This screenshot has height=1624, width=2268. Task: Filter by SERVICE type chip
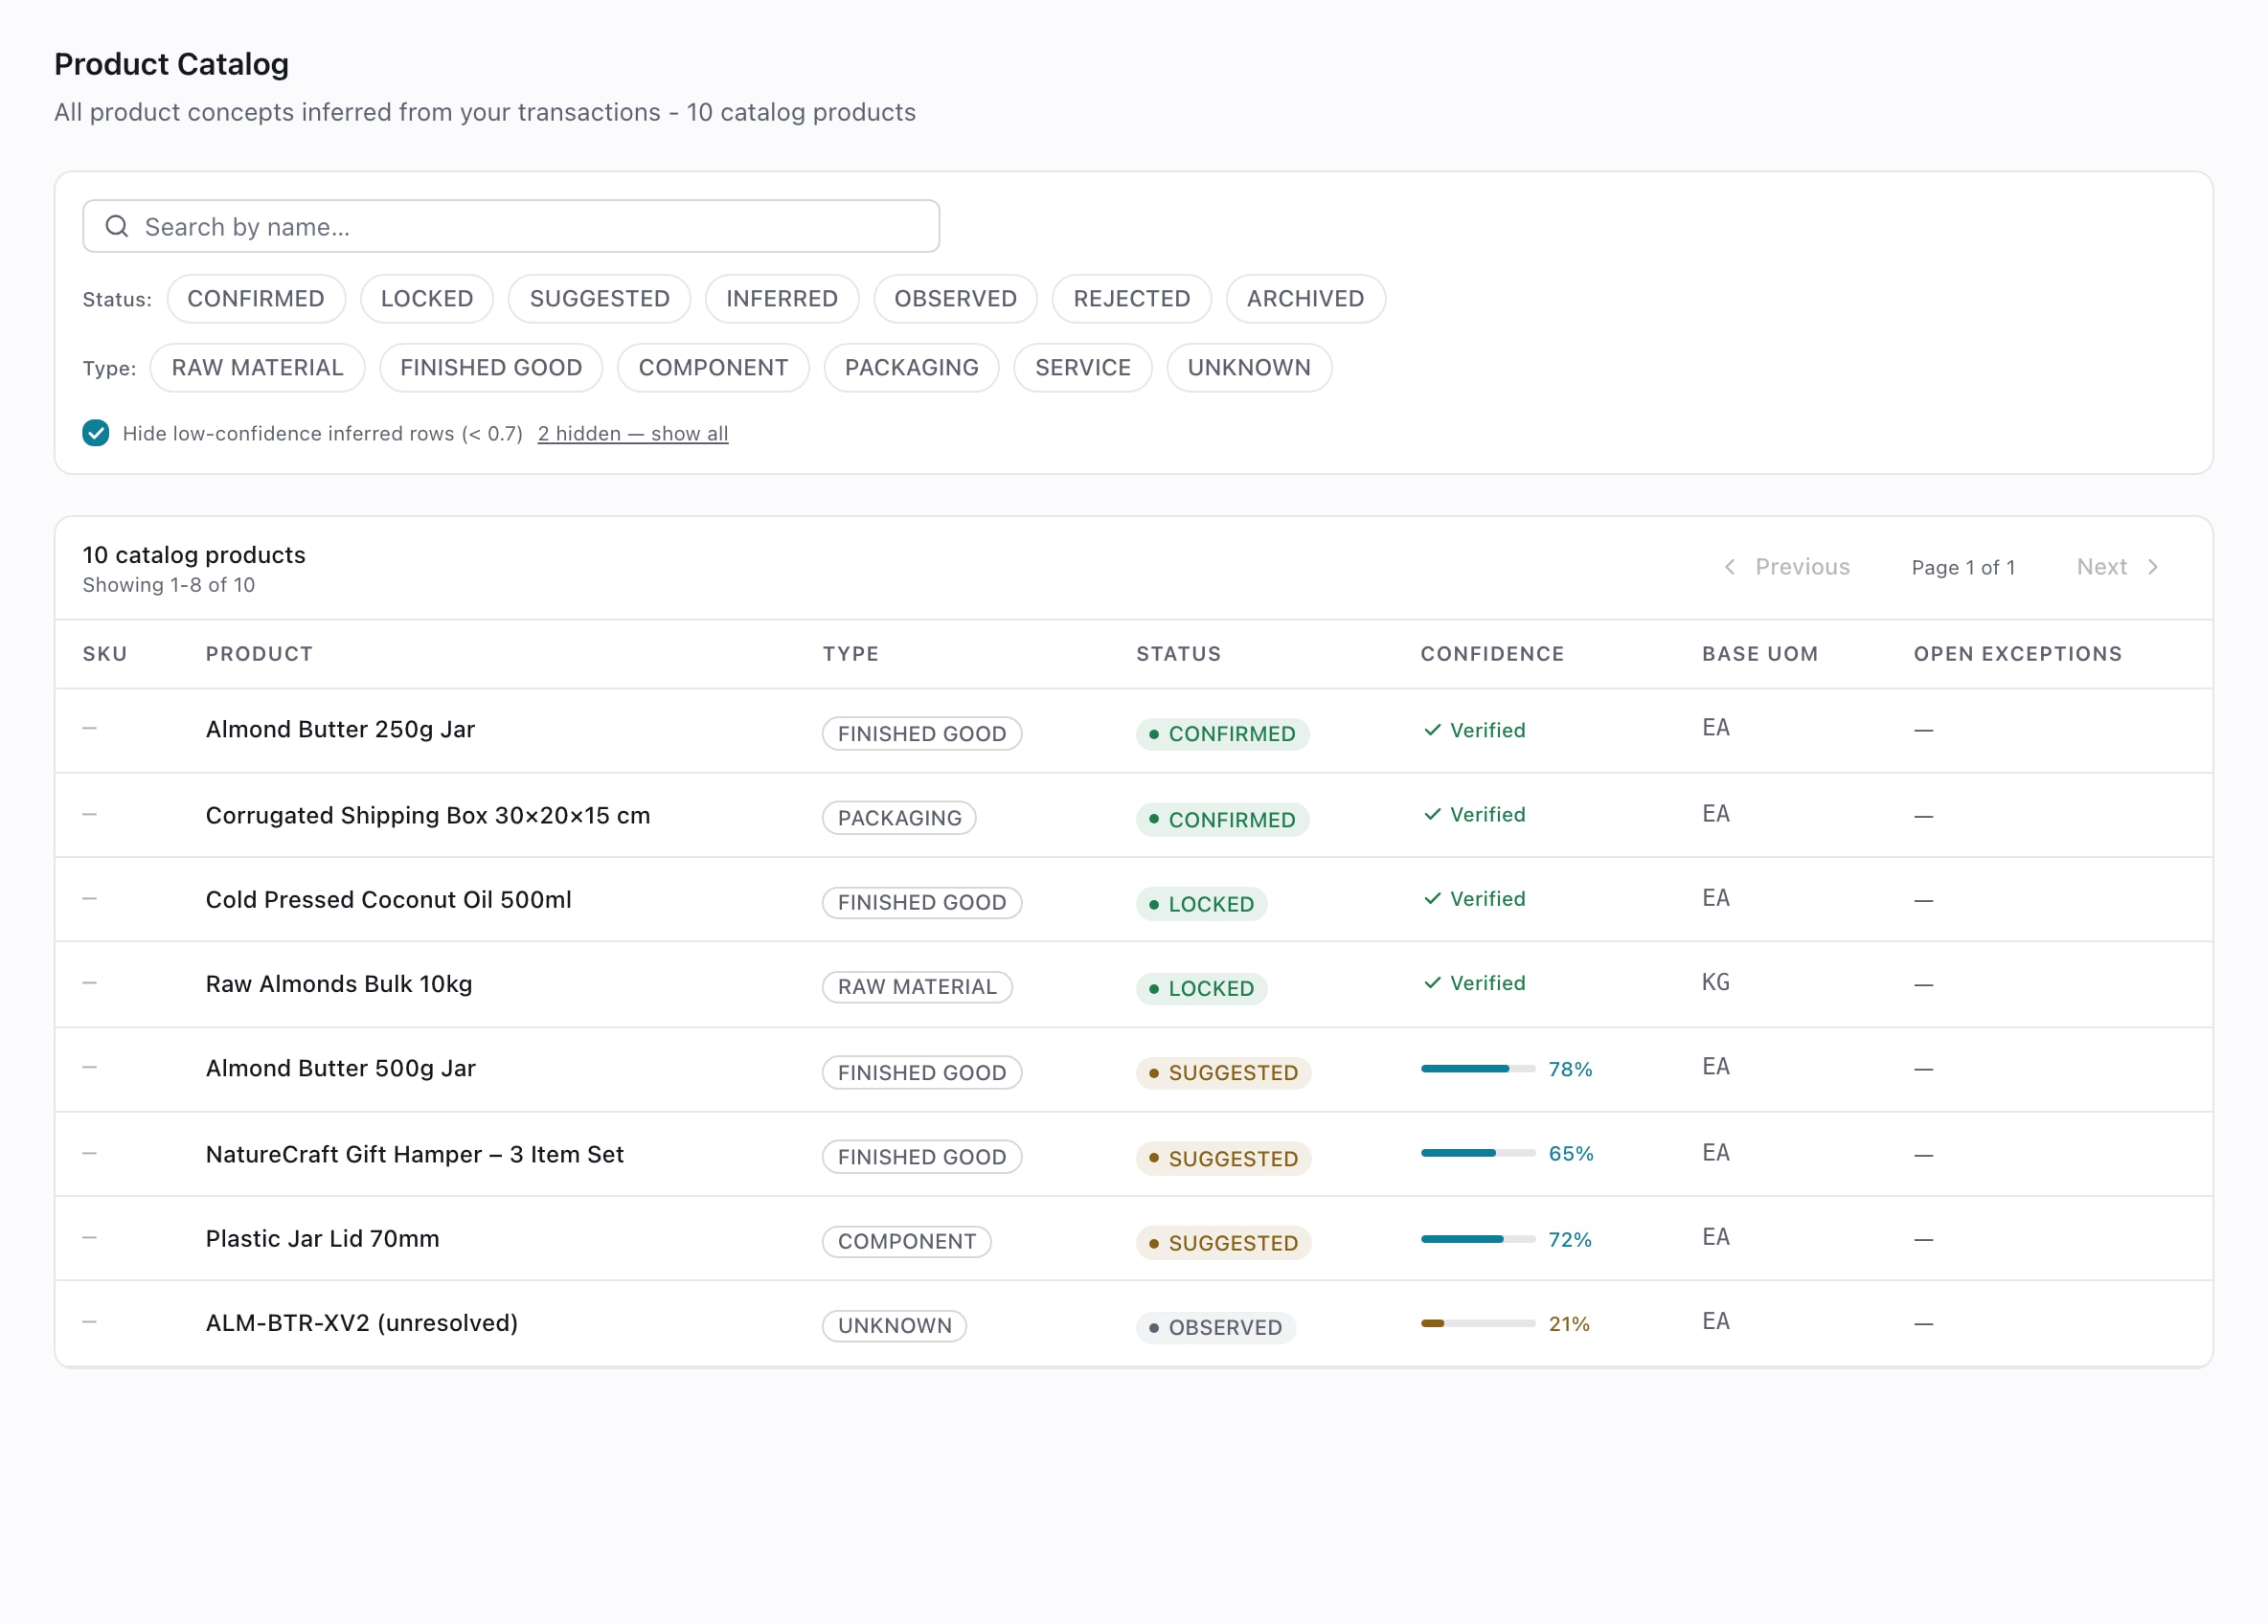(1083, 368)
